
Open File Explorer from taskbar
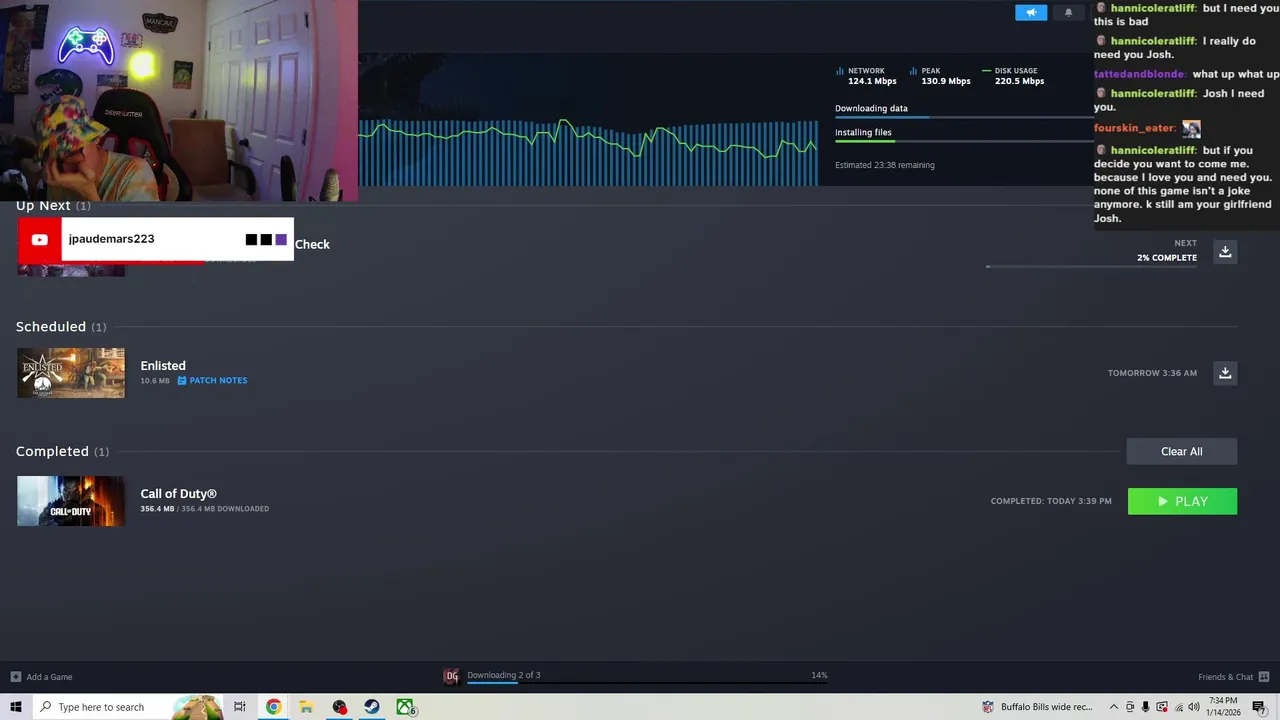click(306, 707)
